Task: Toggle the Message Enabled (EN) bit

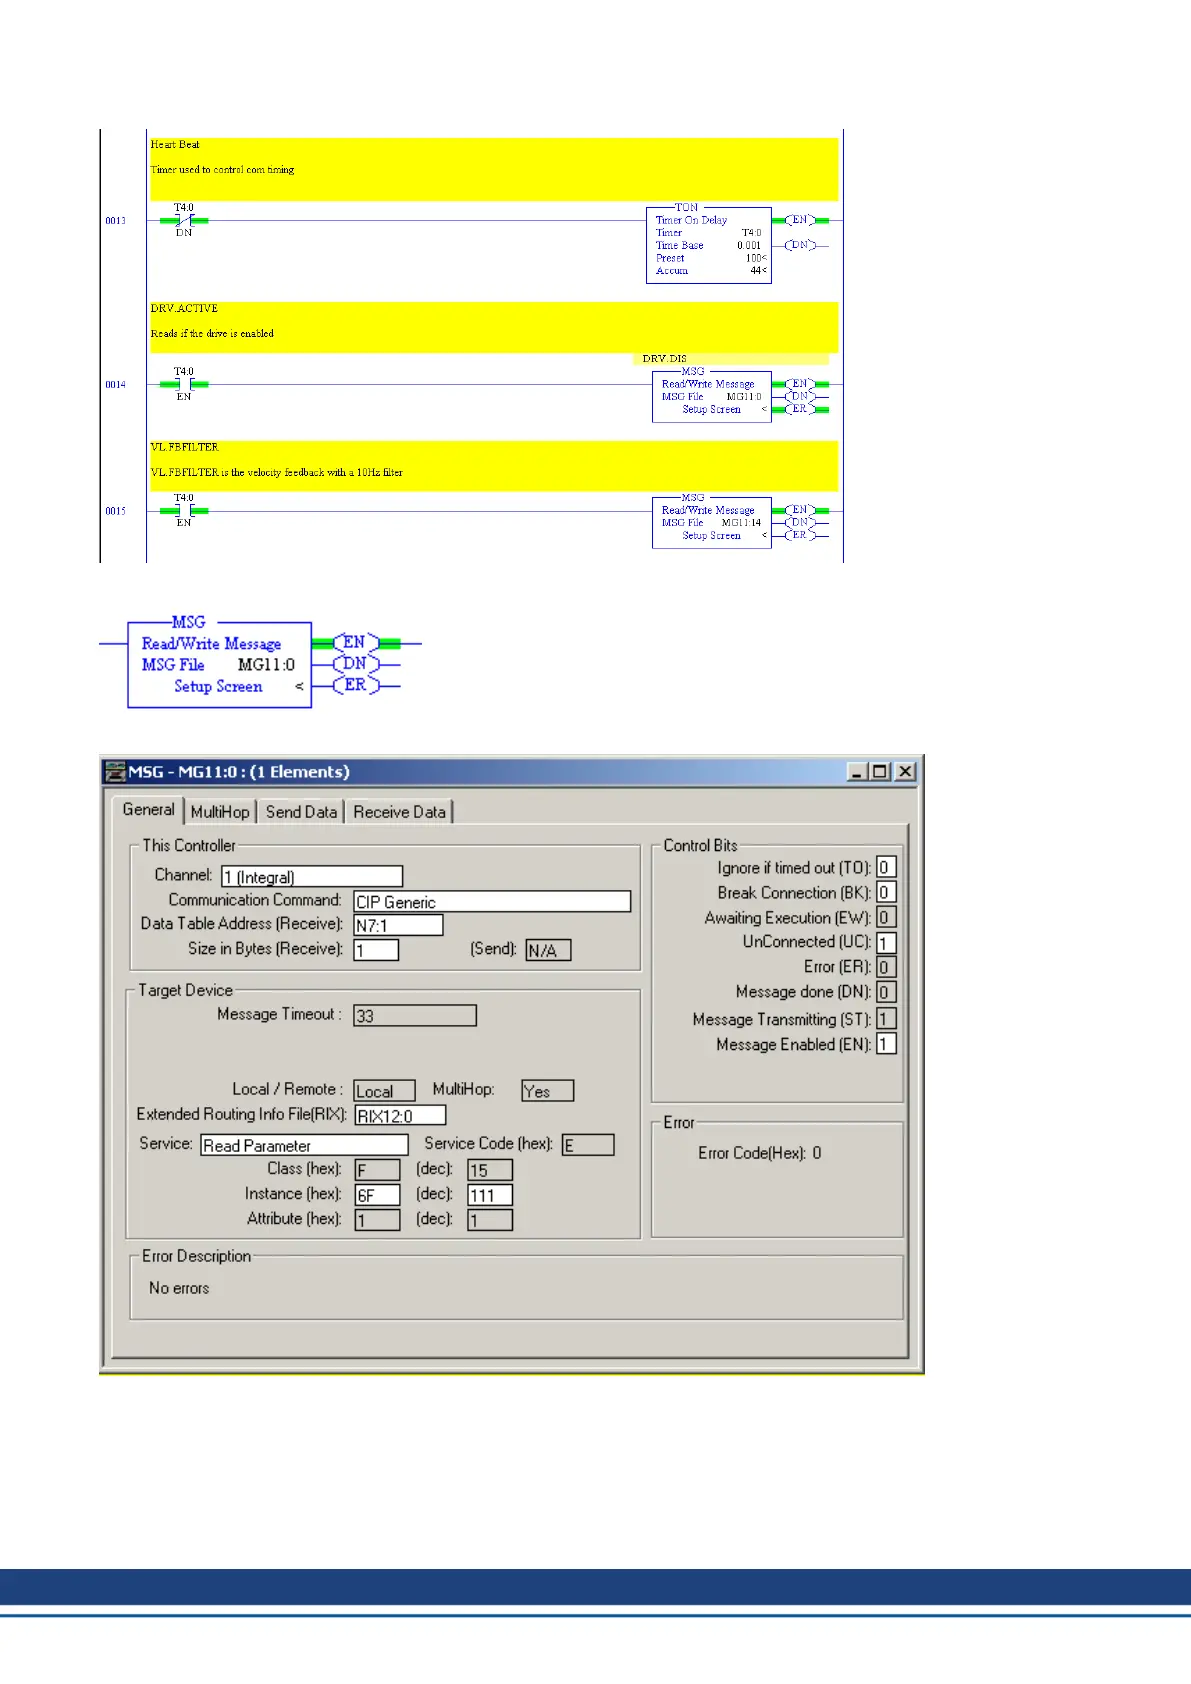Action: click(886, 1044)
